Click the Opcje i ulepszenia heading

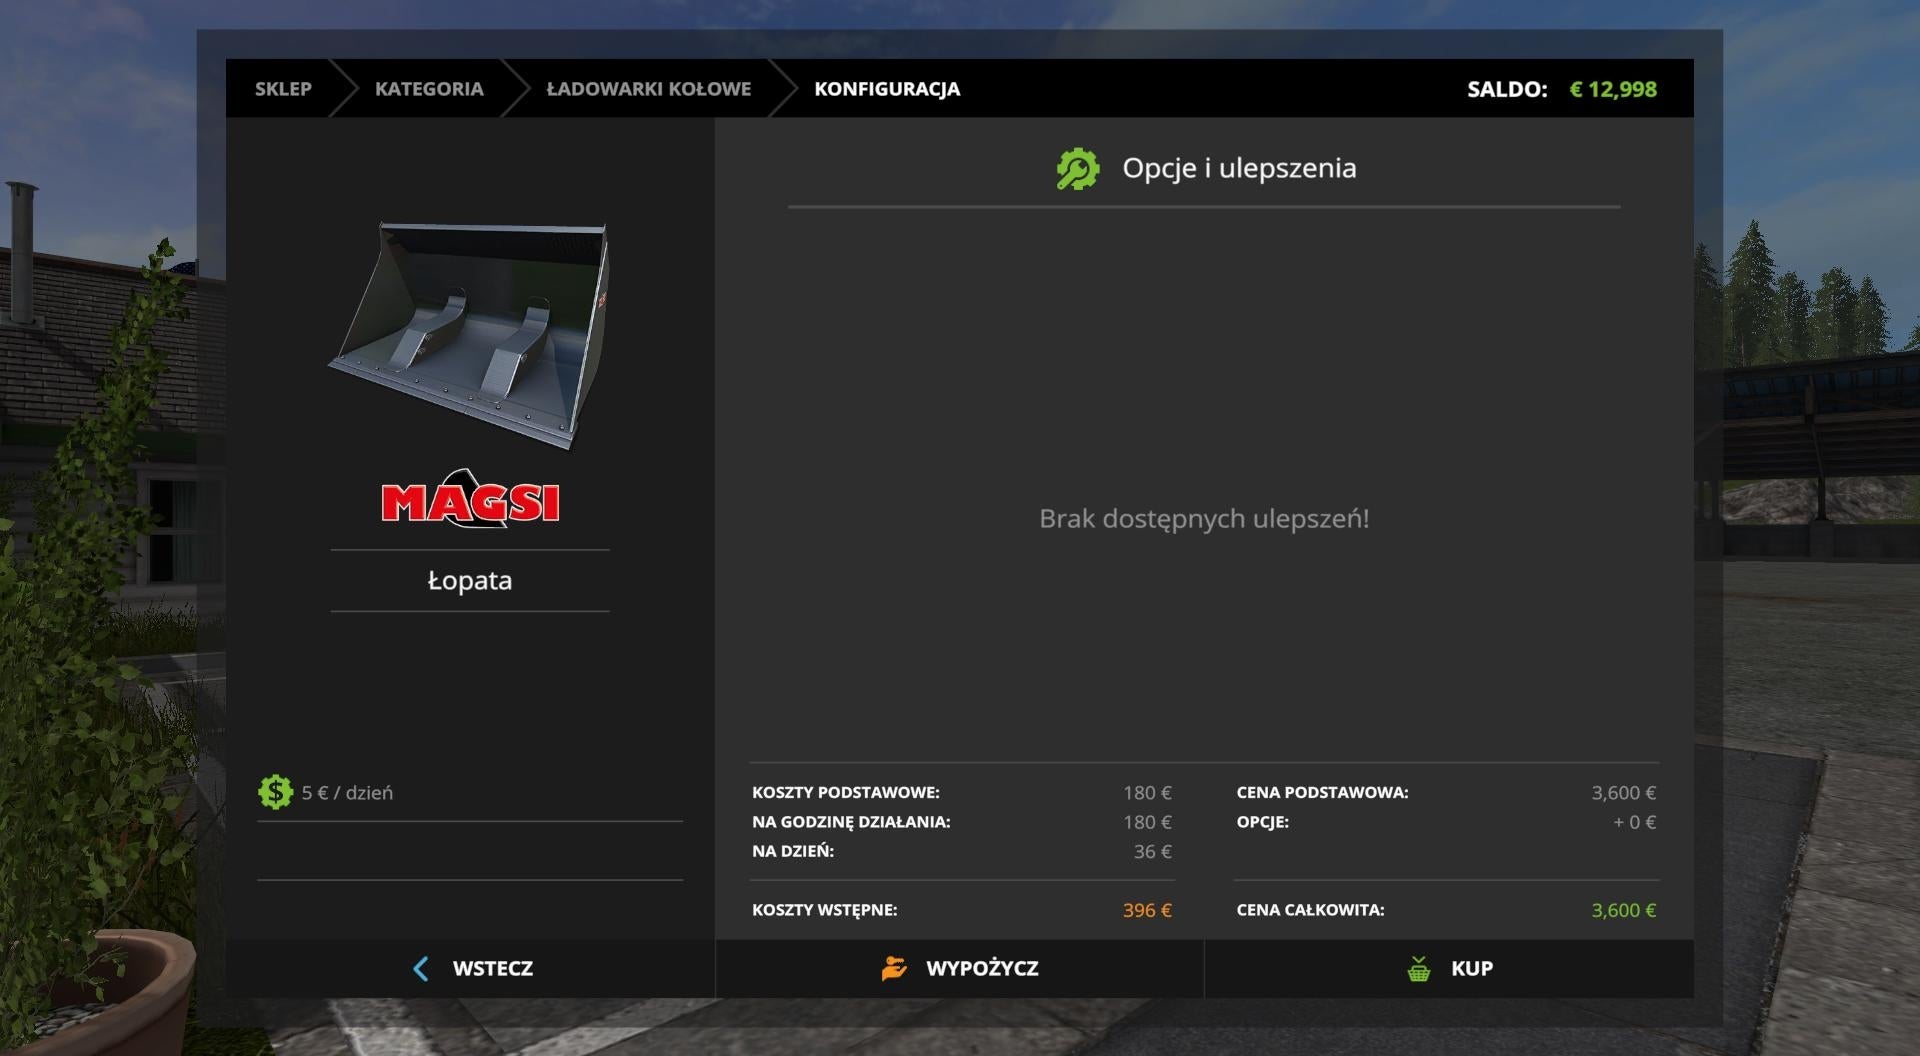coord(1239,168)
